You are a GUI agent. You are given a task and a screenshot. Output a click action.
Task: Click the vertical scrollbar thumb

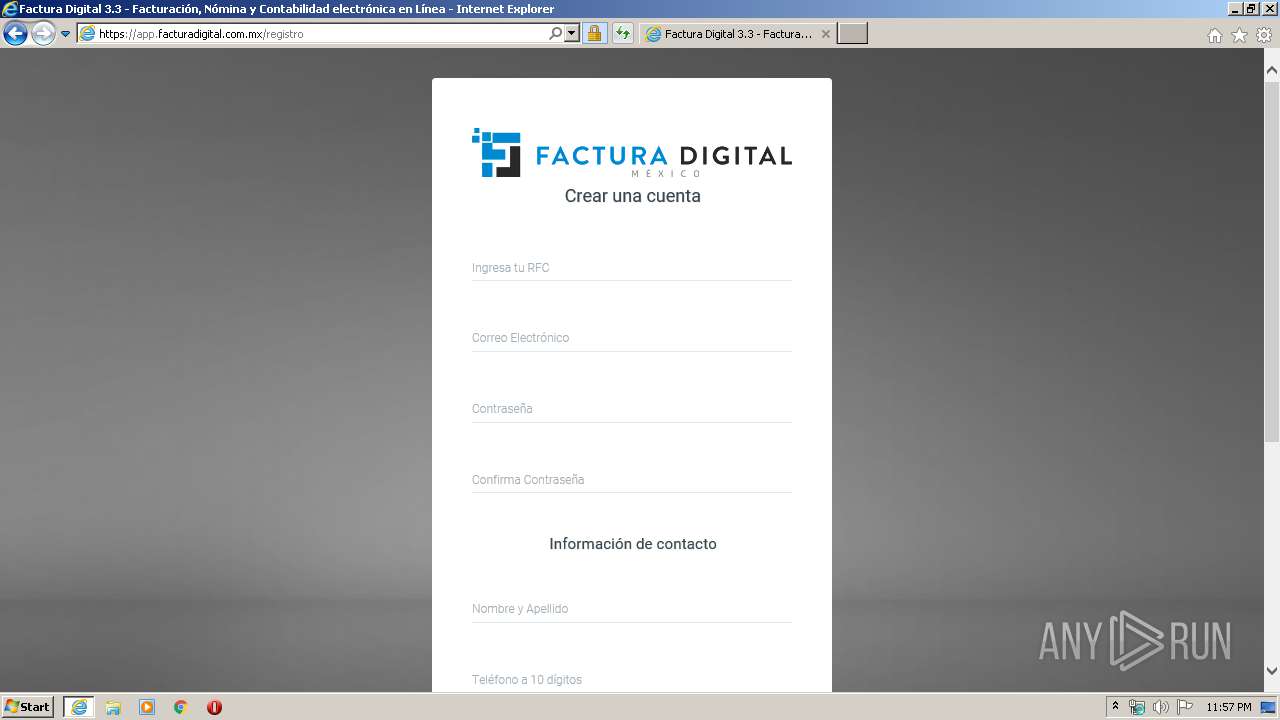[x=1272, y=262]
